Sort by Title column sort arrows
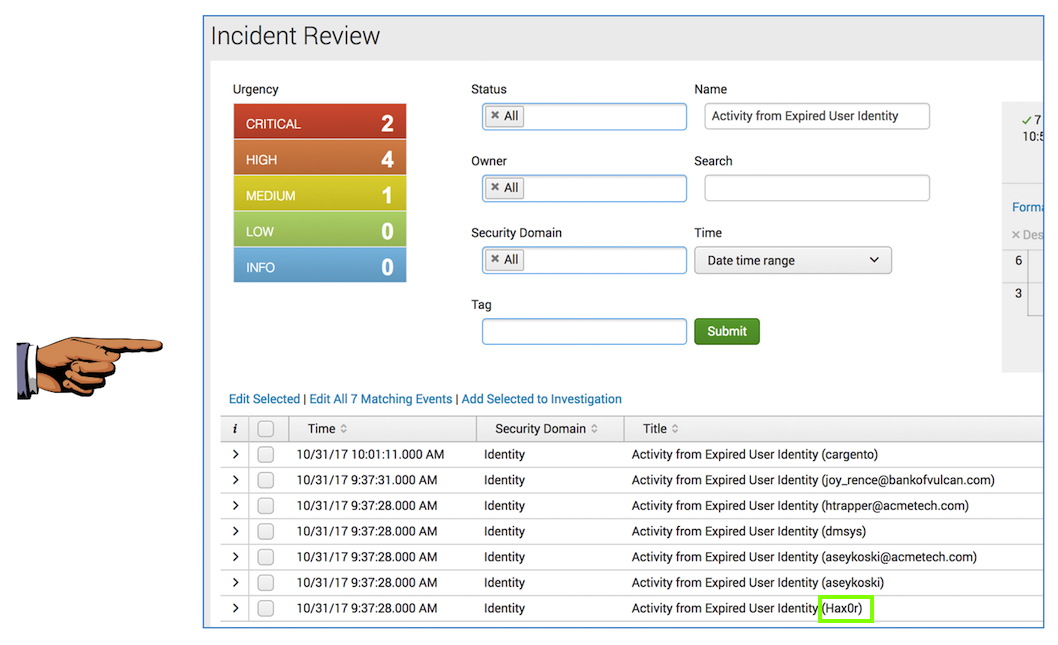Viewport: 1058px width, 645px height. tap(675, 429)
